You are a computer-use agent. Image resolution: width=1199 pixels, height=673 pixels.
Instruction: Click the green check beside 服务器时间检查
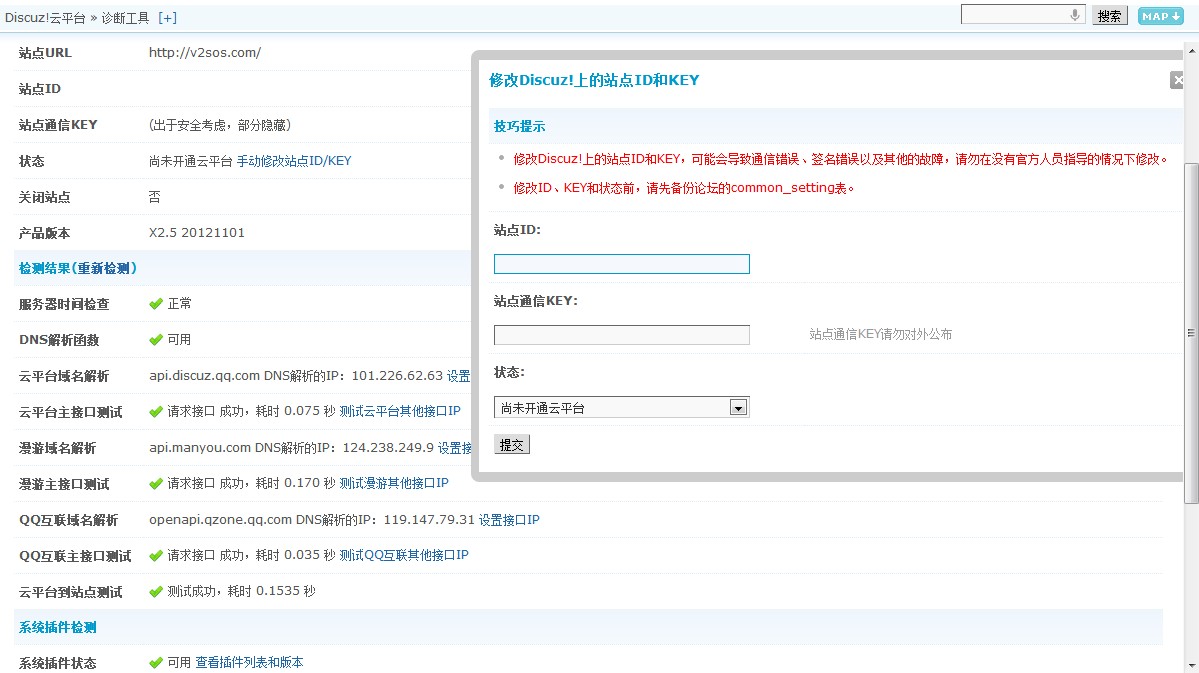pyautogui.click(x=156, y=304)
